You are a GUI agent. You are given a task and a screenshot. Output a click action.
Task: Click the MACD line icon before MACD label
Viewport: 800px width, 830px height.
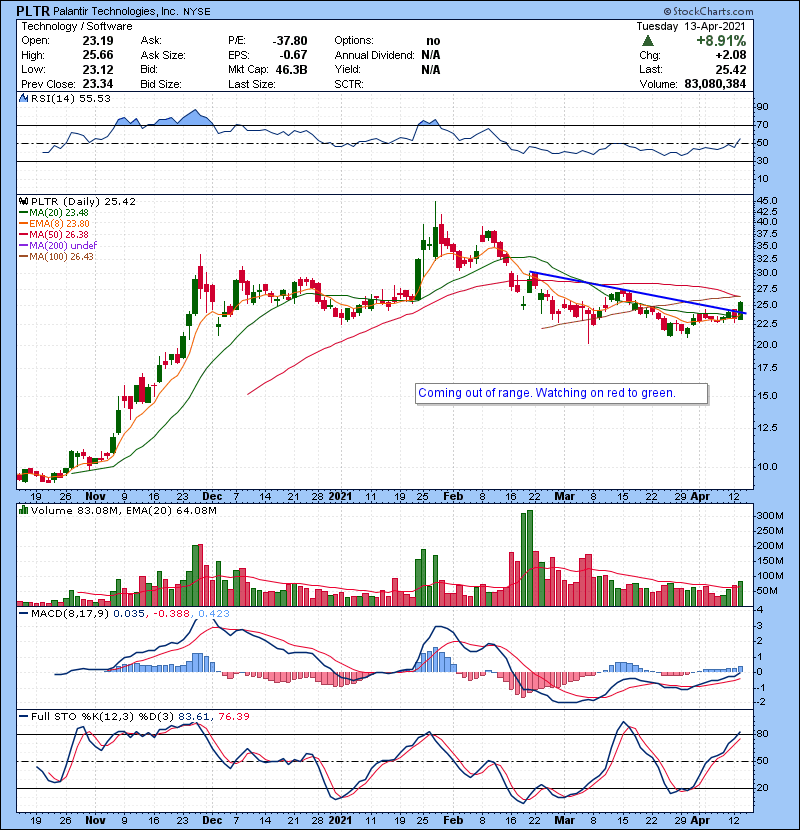(23, 614)
